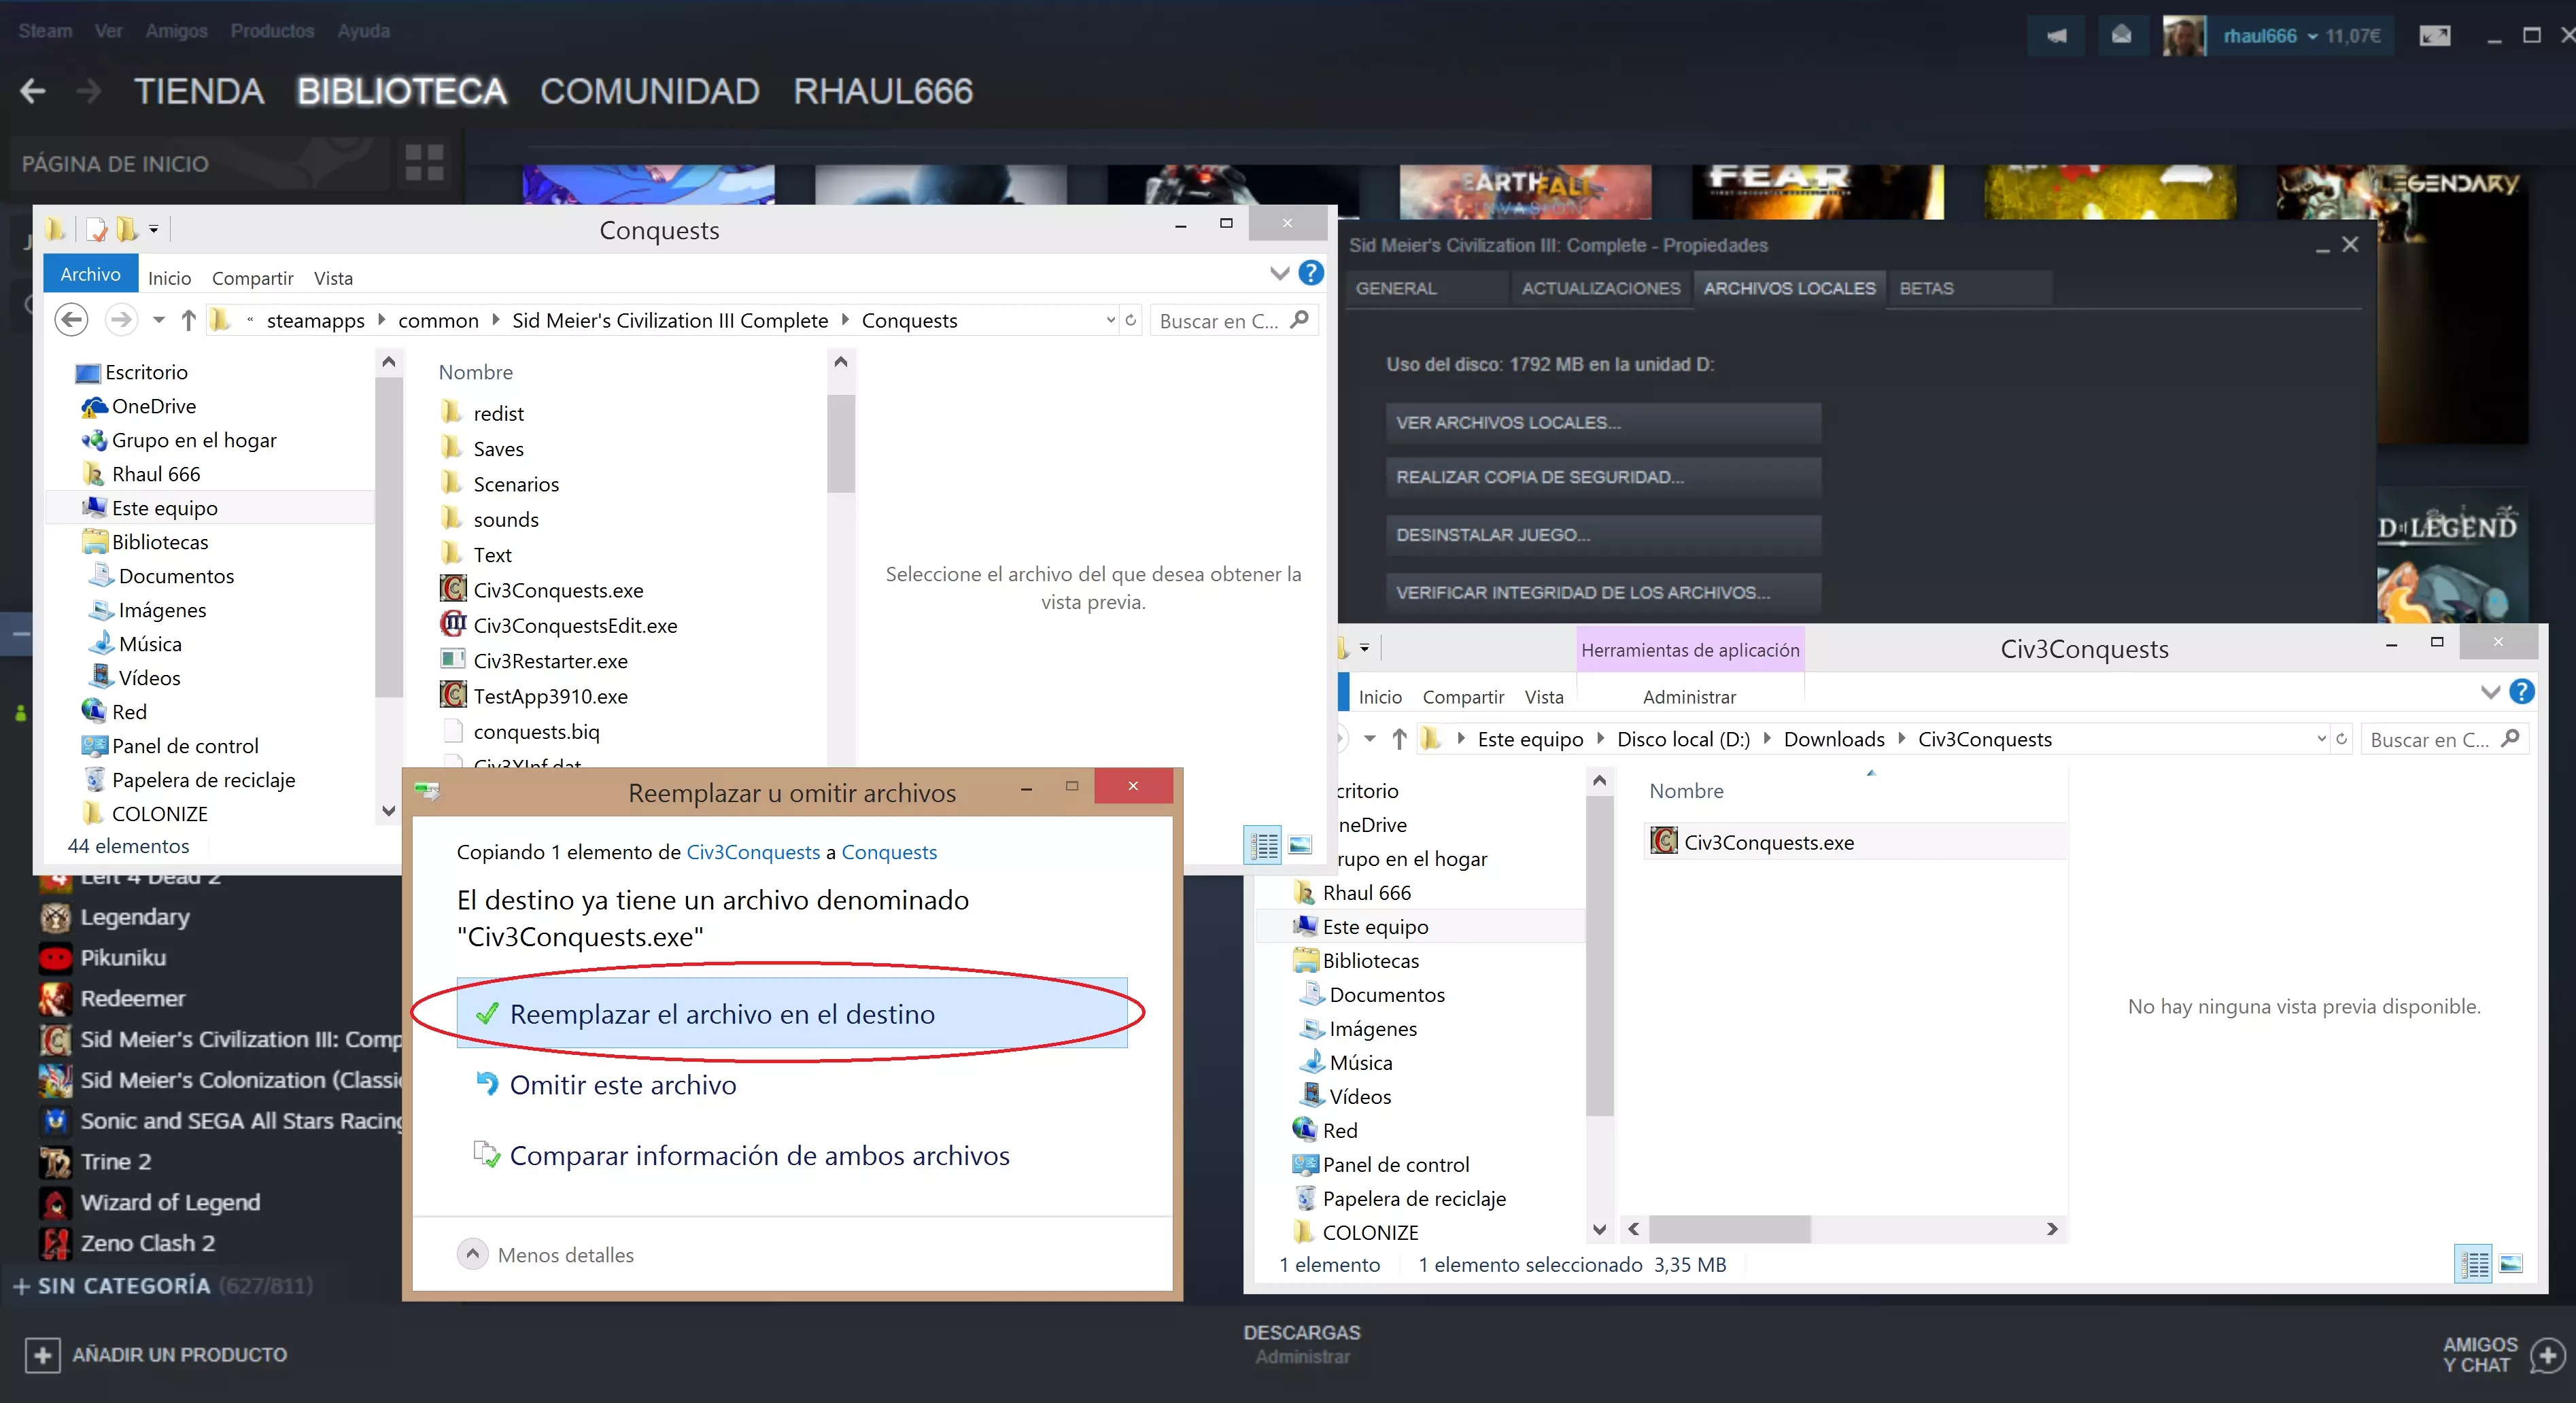Click VERIFICAR INTEGRIDAD DE LOS ARCHIVOS button

[1602, 592]
